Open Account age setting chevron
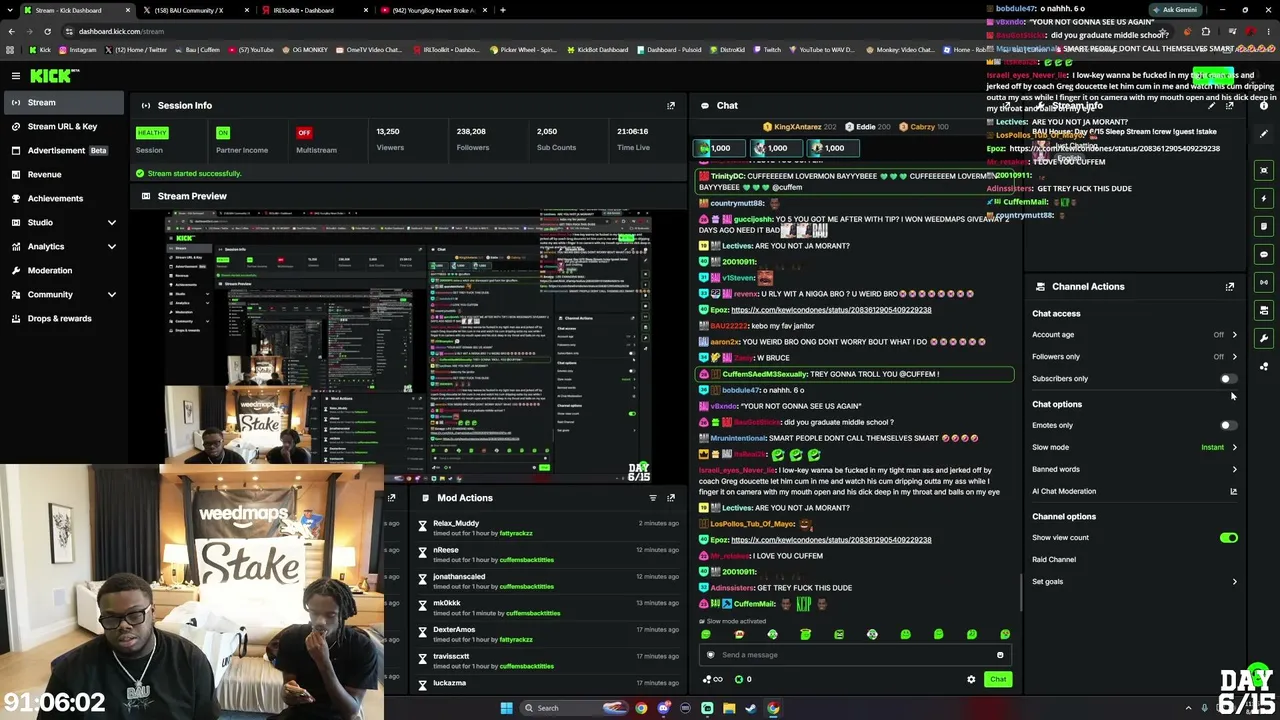Viewport: 1280px width, 720px height. (1234, 335)
